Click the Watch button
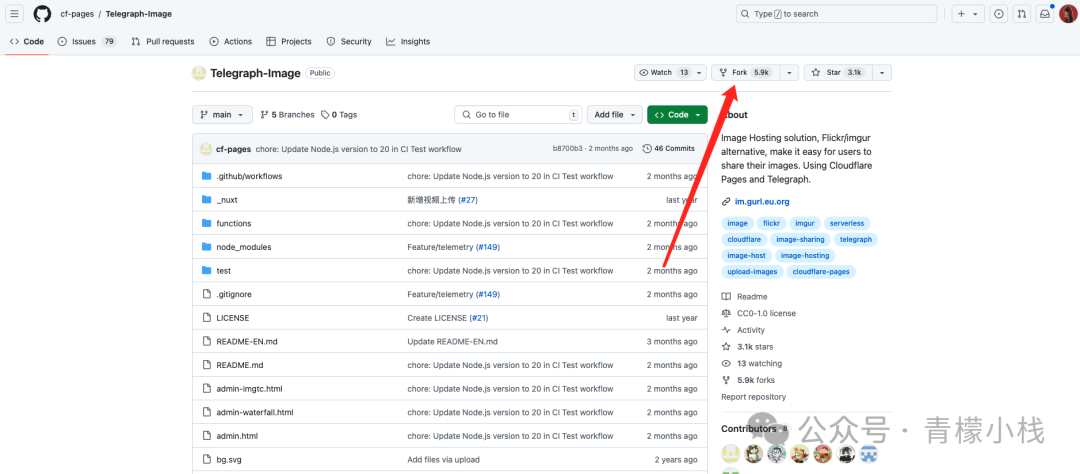 coord(664,72)
